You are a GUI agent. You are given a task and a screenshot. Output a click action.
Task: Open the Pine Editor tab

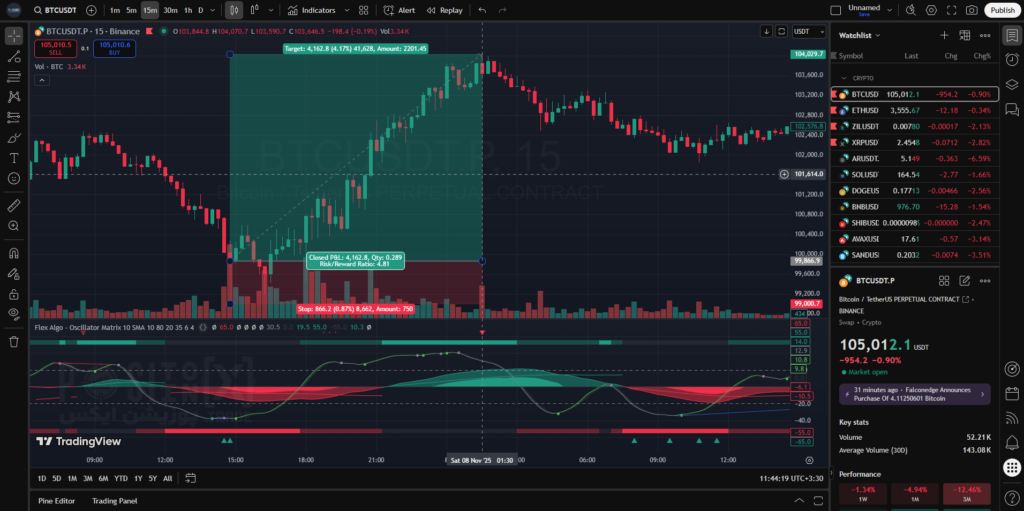tap(56, 501)
